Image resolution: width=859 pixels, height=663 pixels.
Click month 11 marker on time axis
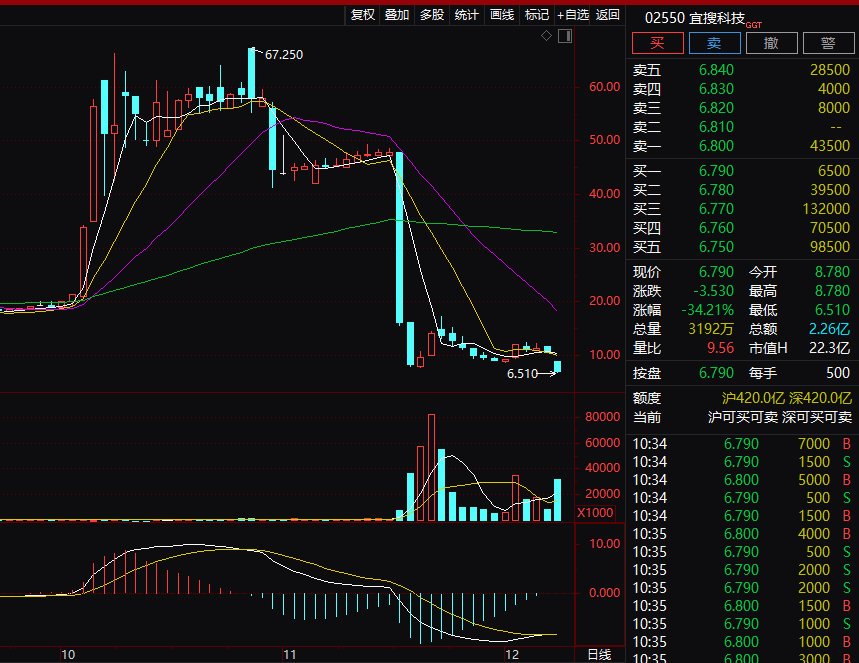[290, 654]
